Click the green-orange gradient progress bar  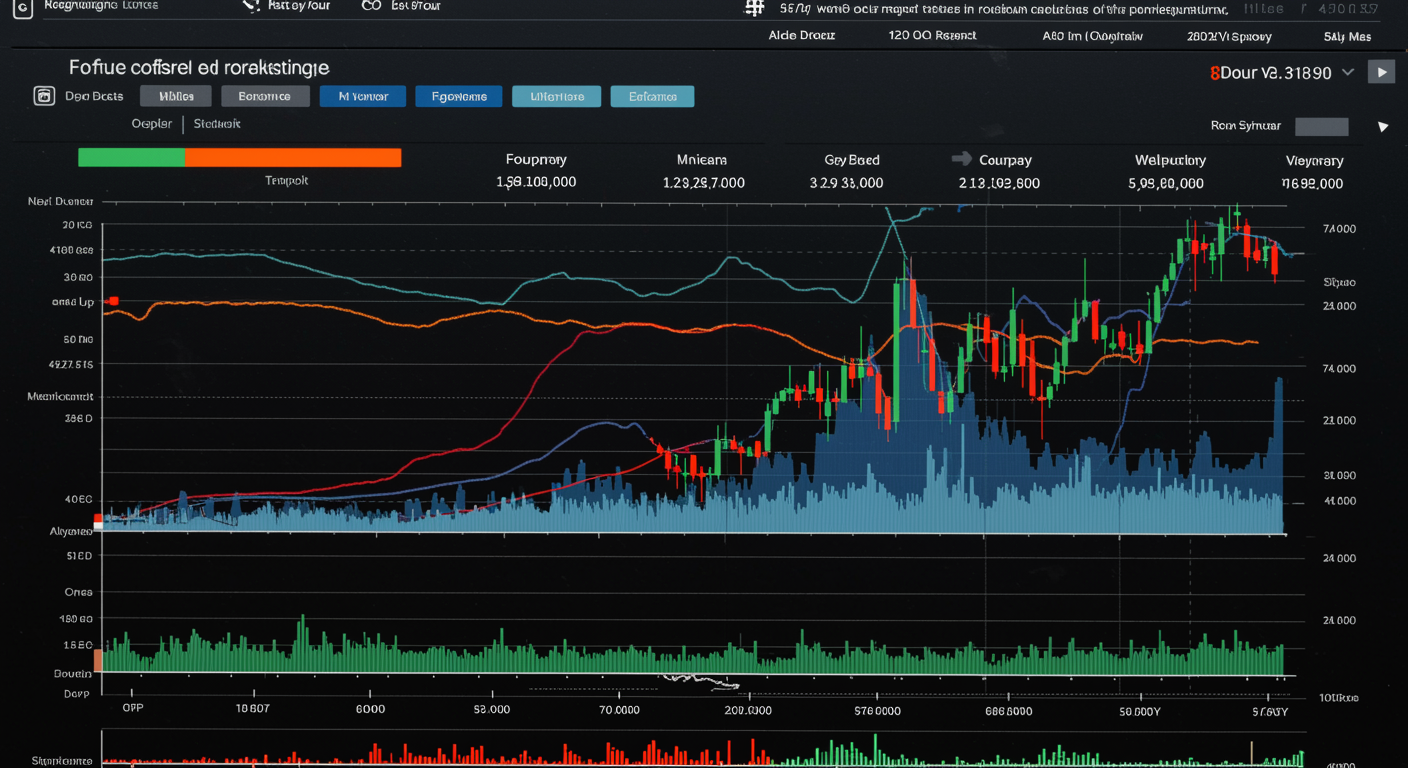[240, 157]
